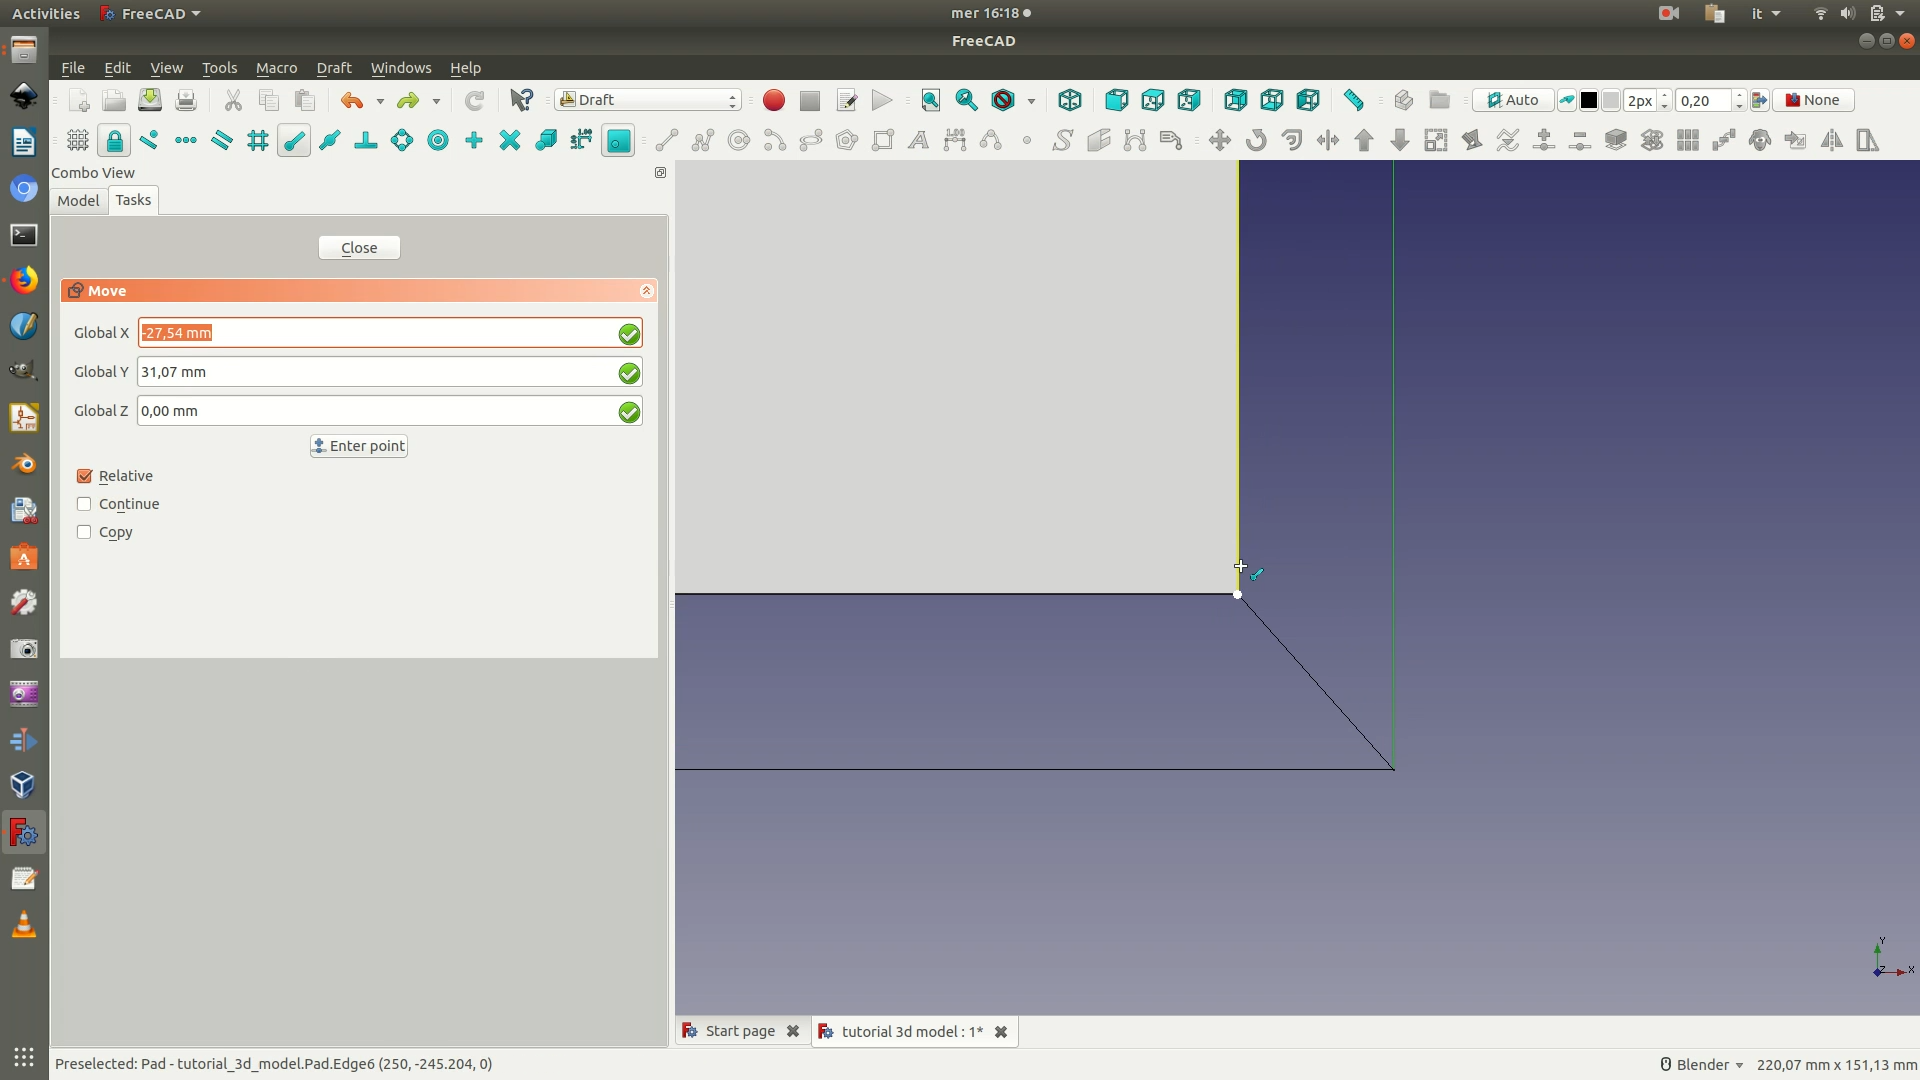Image resolution: width=1920 pixels, height=1080 pixels.
Task: Click the snap intersection X icon
Action: [509, 141]
